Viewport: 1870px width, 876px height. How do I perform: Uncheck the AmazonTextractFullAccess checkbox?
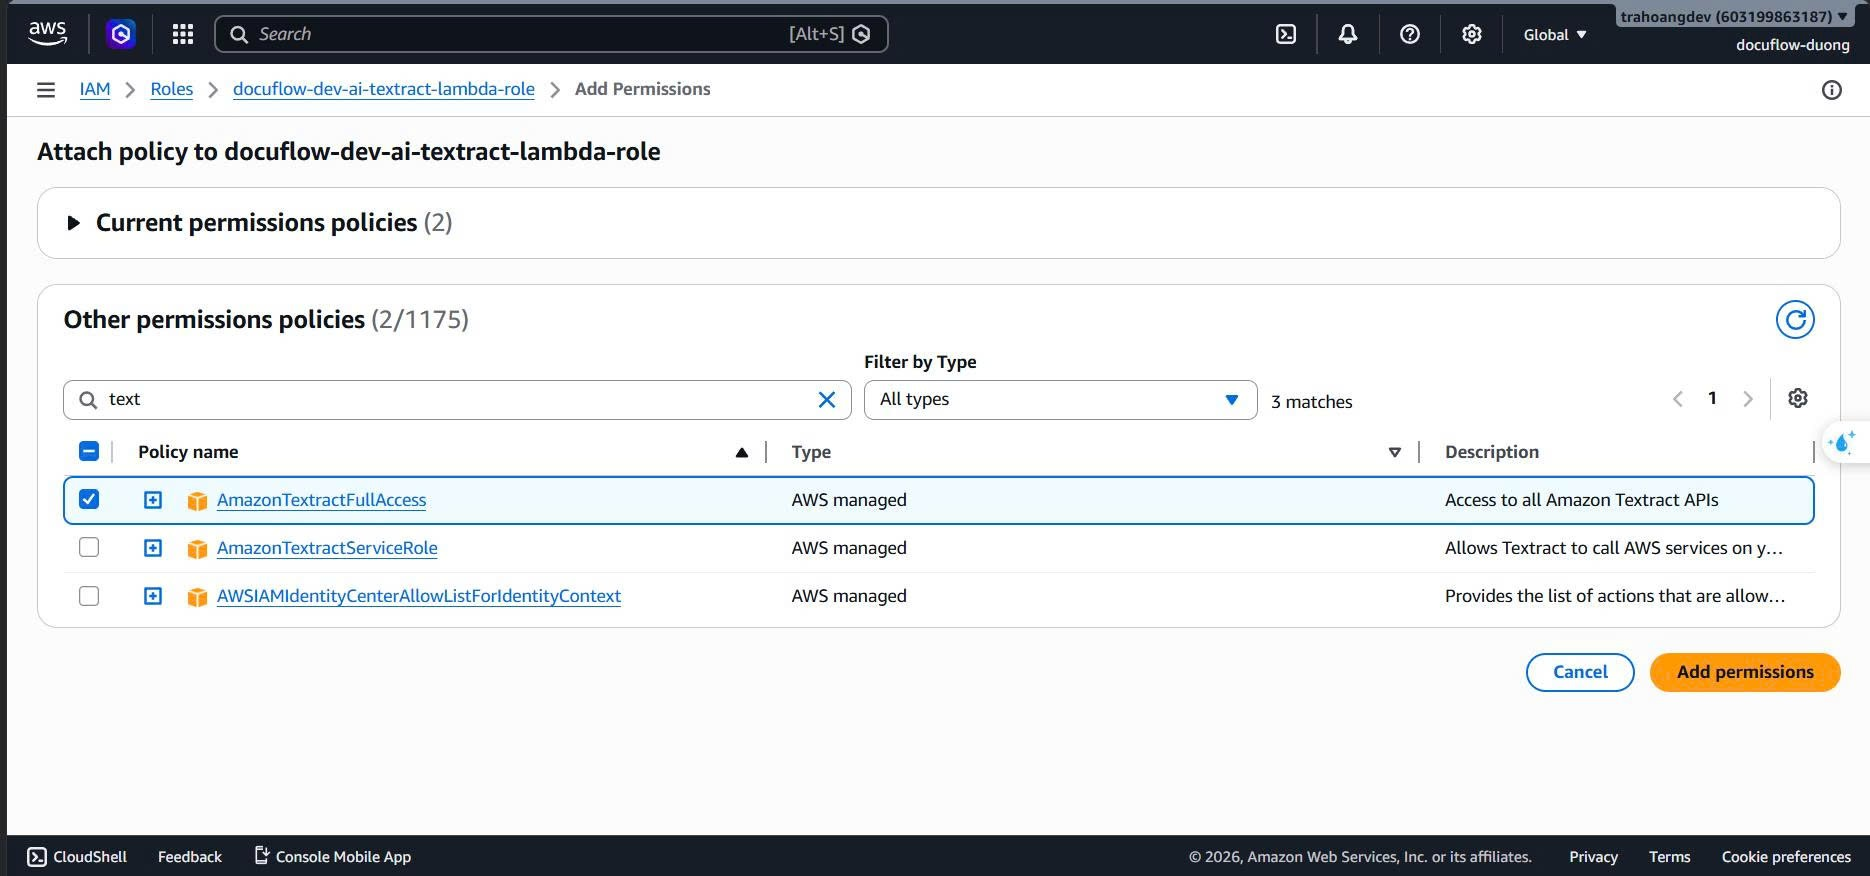click(89, 499)
